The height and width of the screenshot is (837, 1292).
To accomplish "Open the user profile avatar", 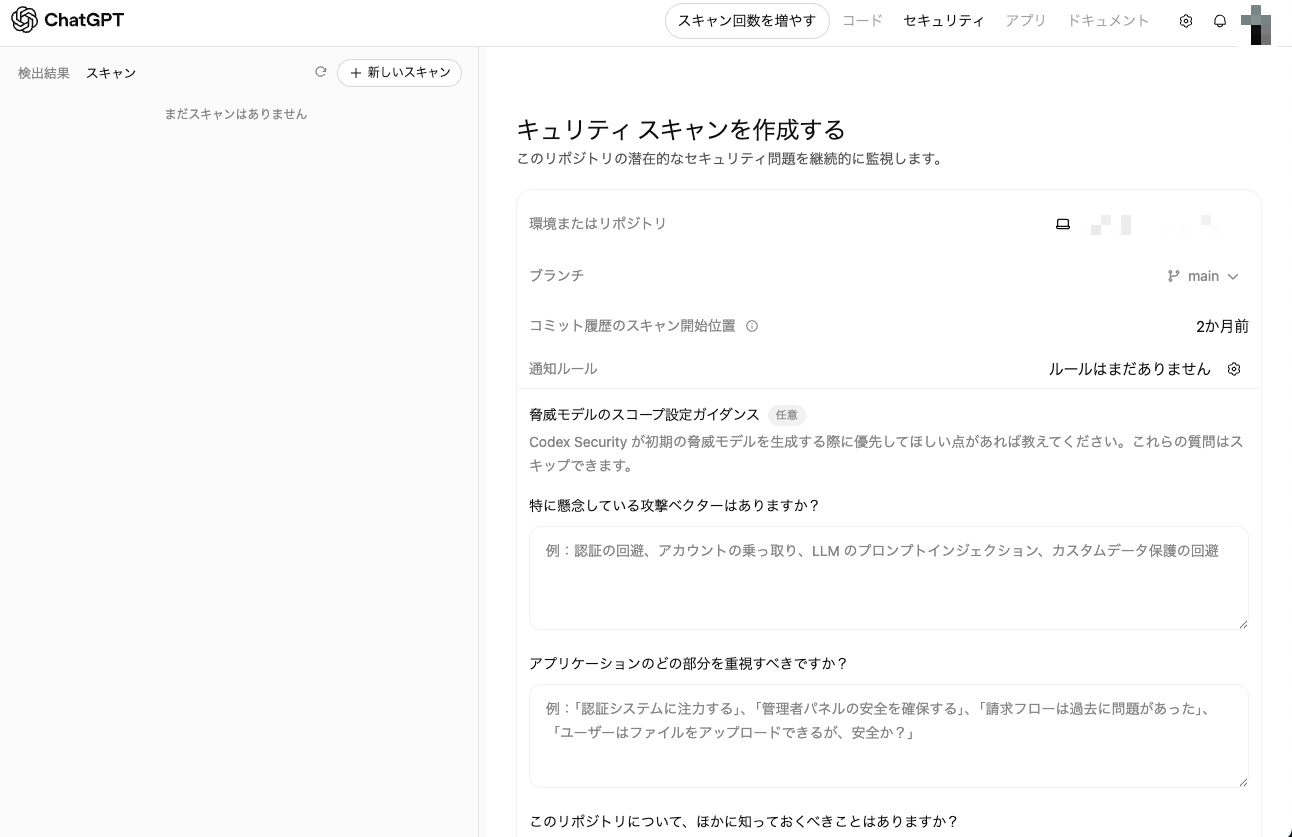I will pyautogui.click(x=1256, y=24).
